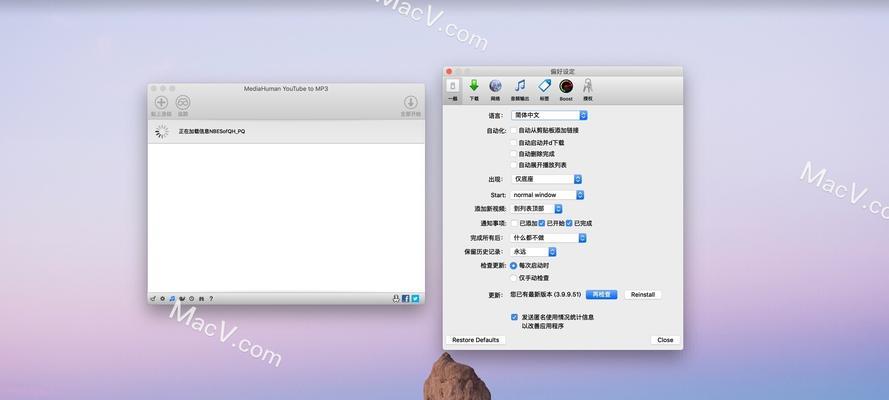The height and width of the screenshot is (400, 889).
Task: Open the 音频输出 music note tab
Action: tap(519, 90)
